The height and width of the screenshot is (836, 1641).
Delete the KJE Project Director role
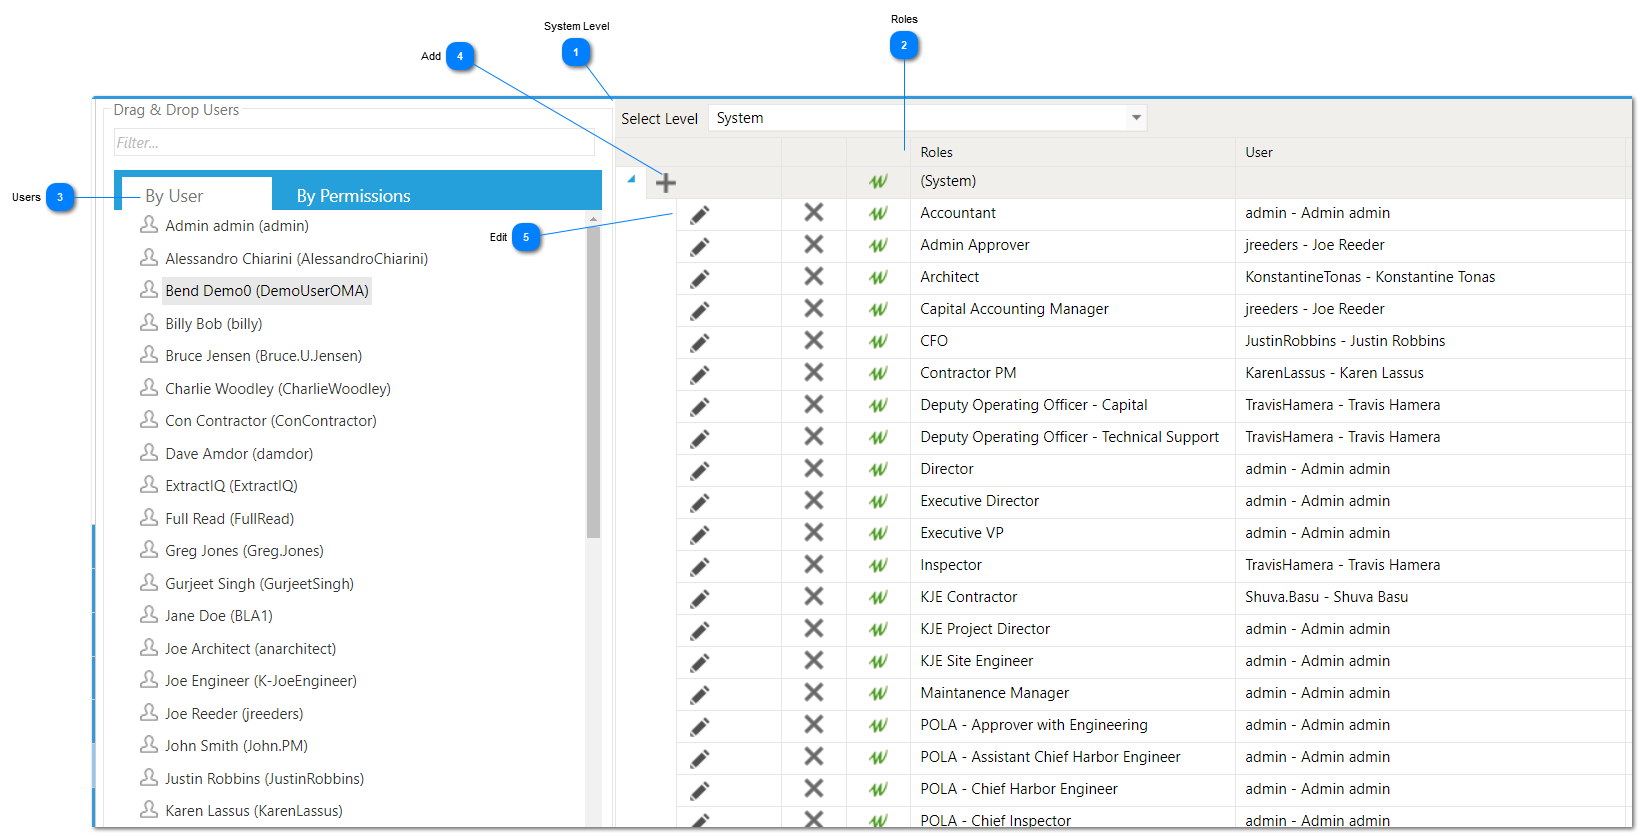(814, 628)
